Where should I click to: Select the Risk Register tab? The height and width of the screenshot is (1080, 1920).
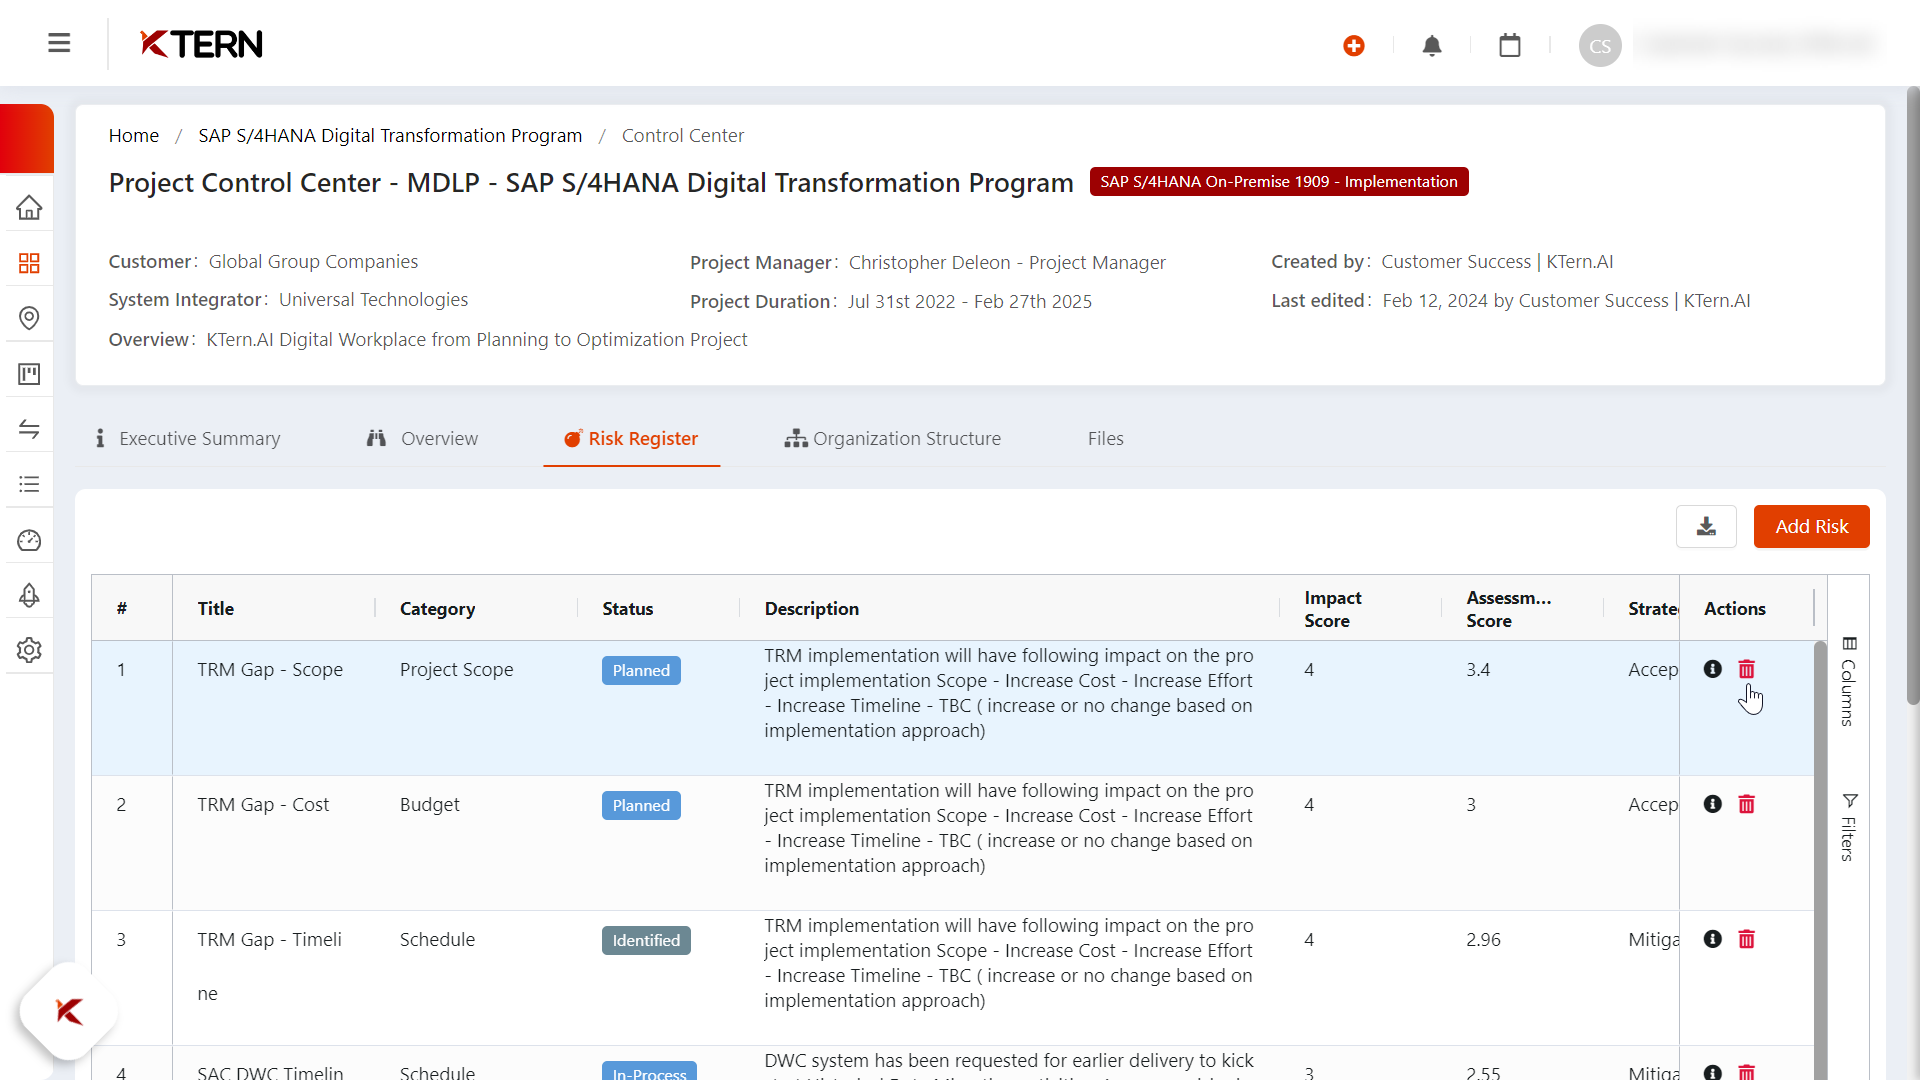point(631,438)
